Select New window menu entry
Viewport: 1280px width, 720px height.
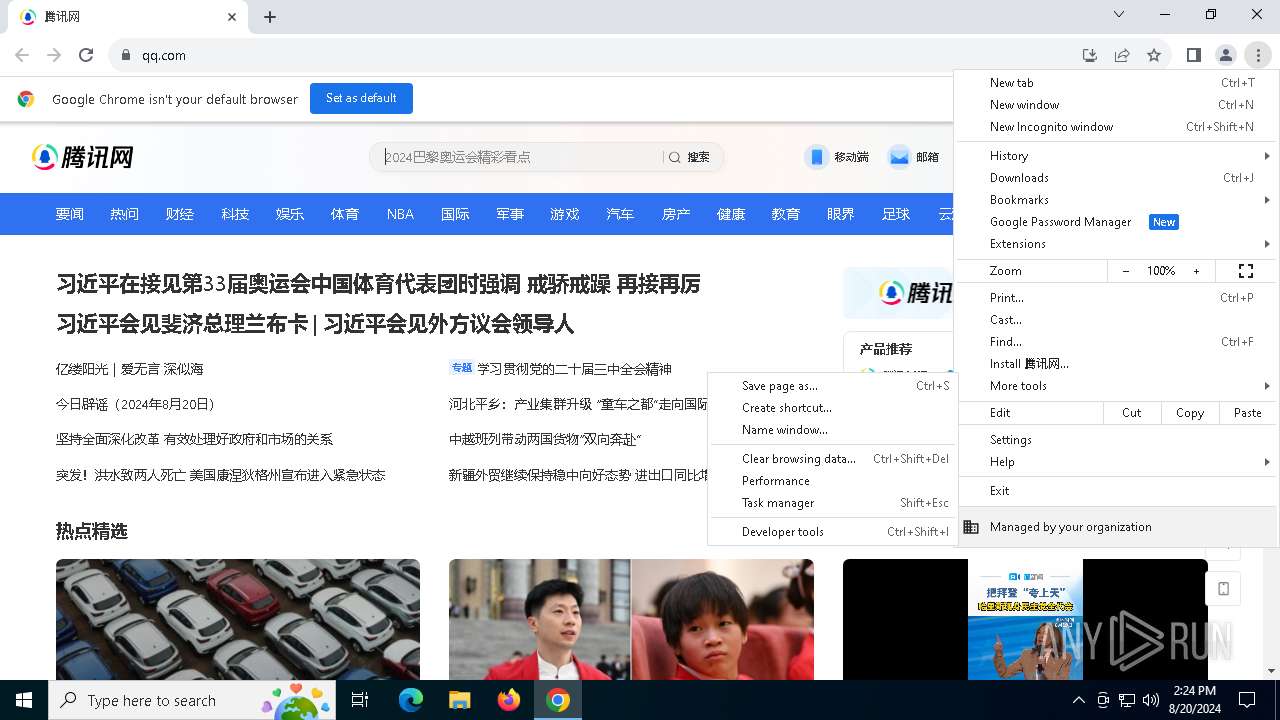(1117, 105)
